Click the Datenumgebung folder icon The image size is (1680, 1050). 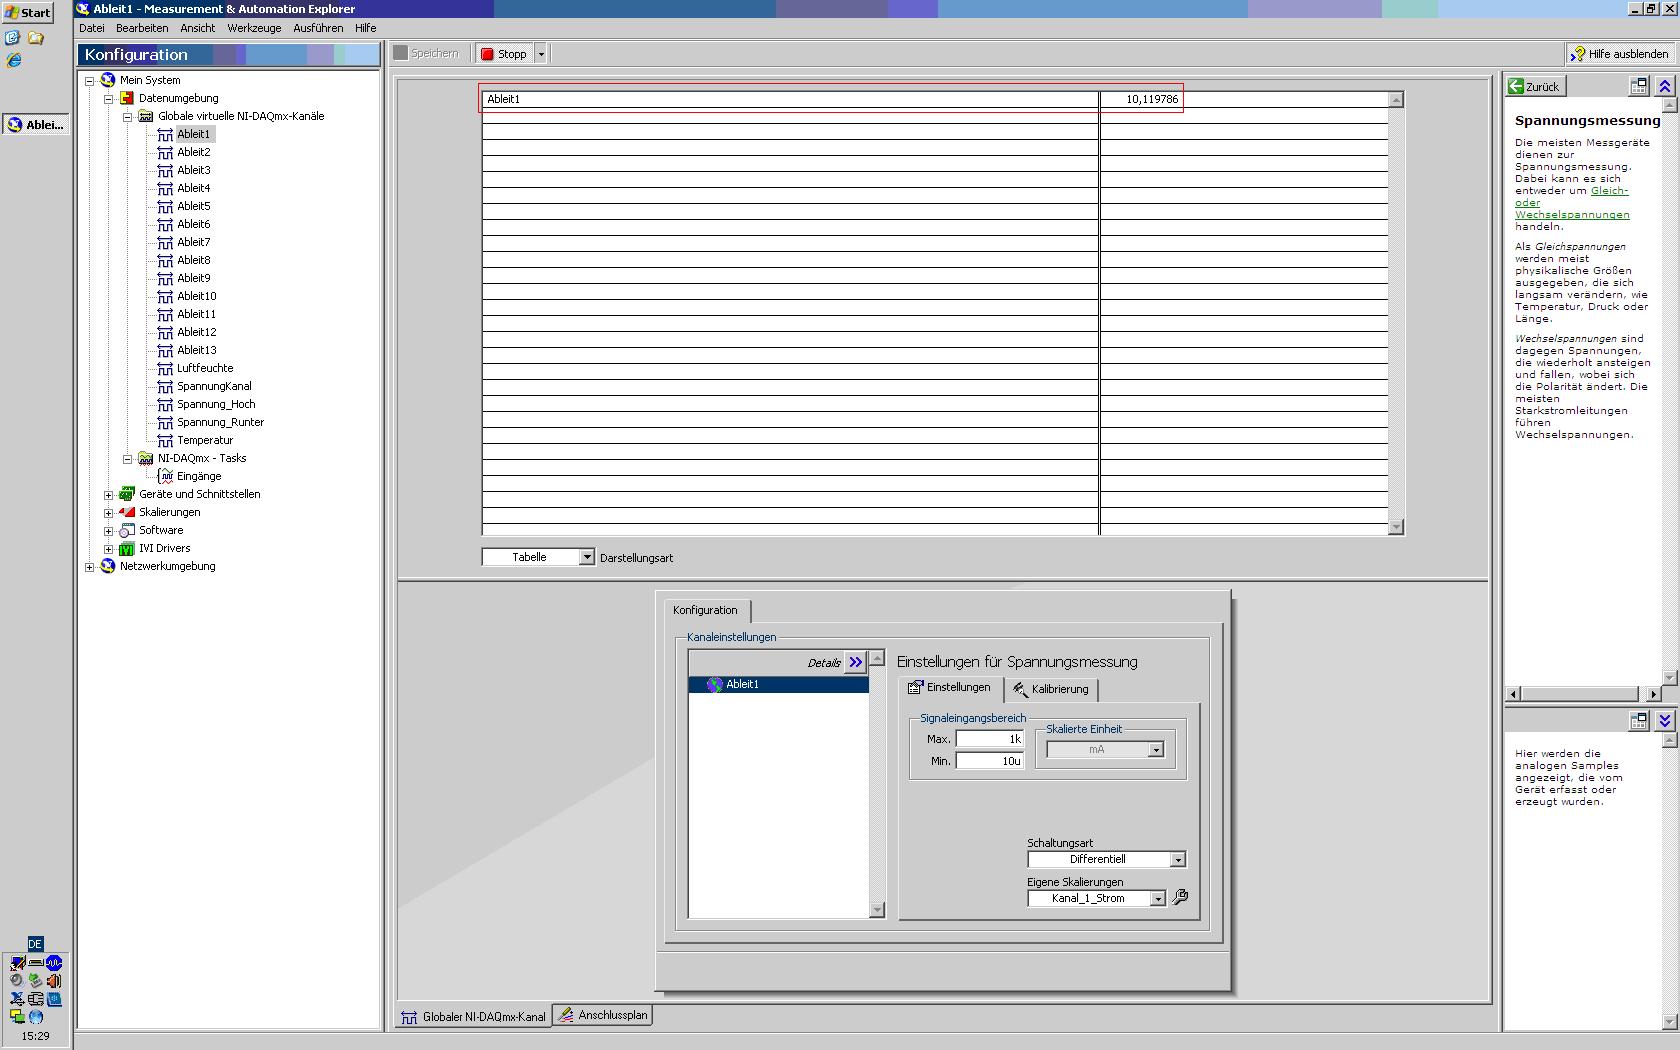tap(127, 98)
